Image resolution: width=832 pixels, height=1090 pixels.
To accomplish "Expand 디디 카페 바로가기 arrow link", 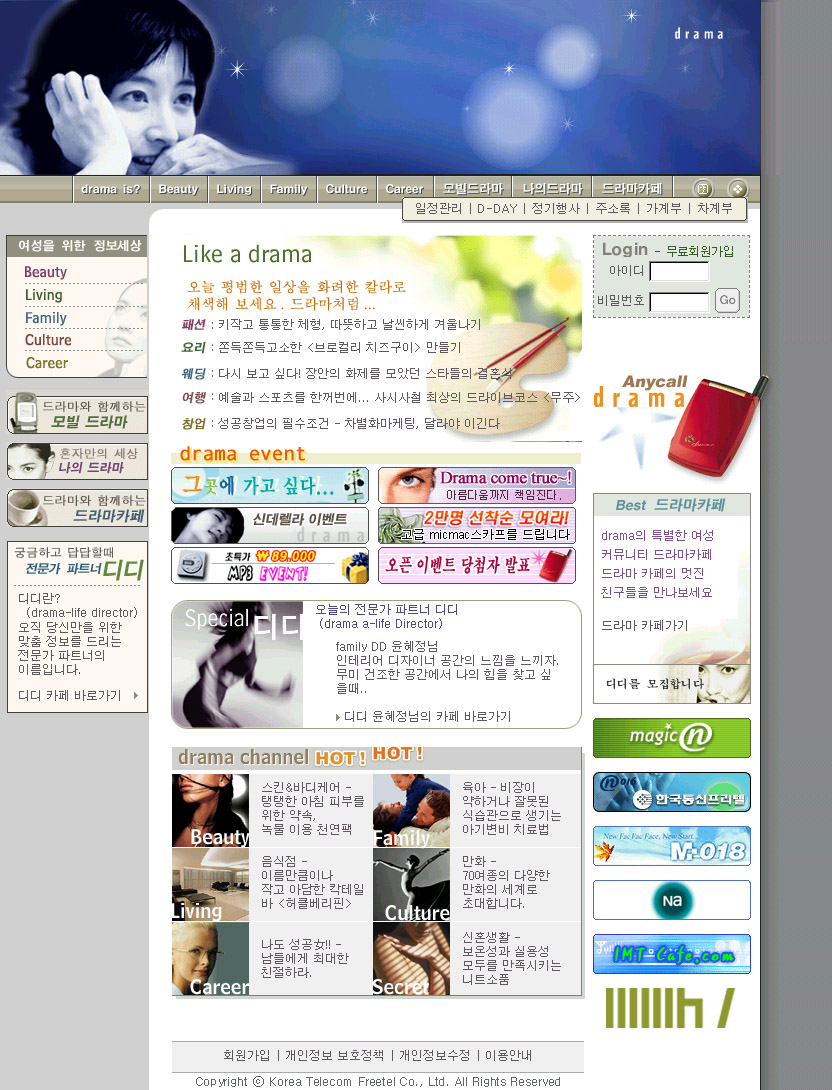I will point(78,695).
